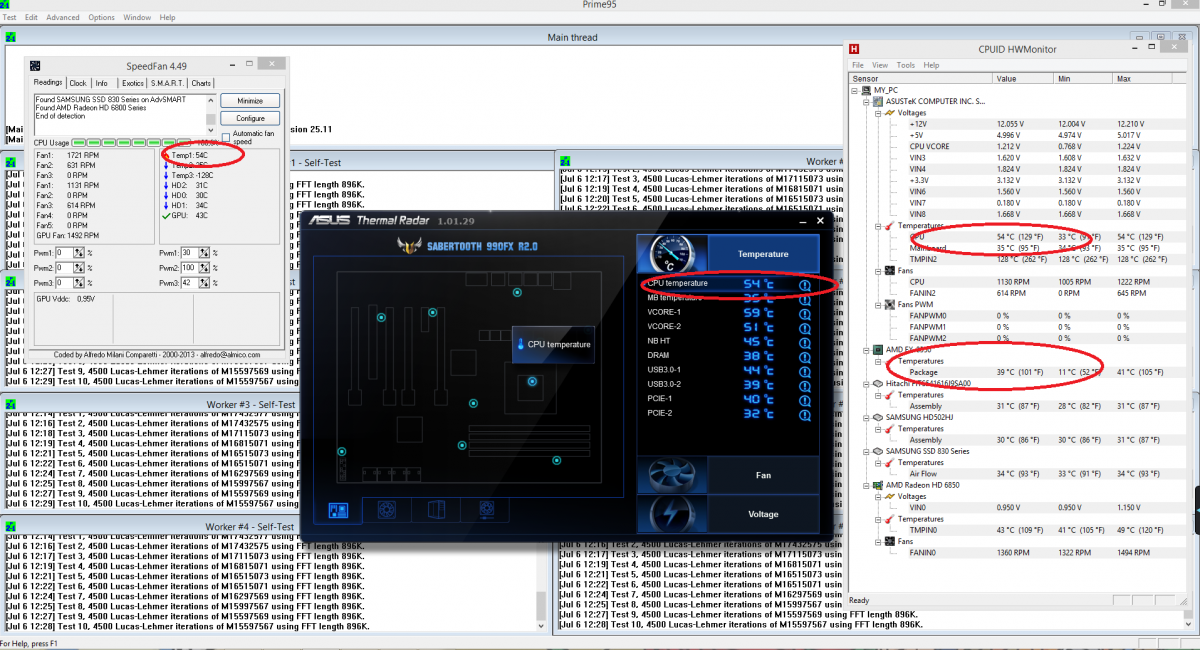Select the motherboard view icon in Thermal Radar
The width and height of the screenshot is (1200, 650).
point(338,510)
